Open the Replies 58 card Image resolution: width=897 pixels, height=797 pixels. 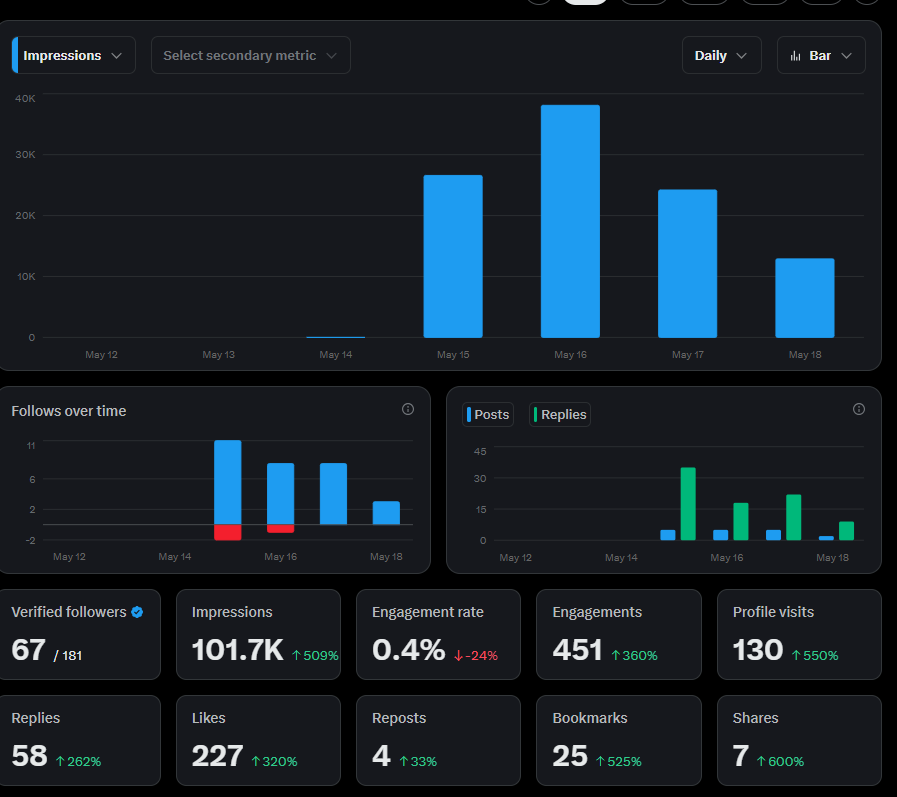[x=80, y=740]
